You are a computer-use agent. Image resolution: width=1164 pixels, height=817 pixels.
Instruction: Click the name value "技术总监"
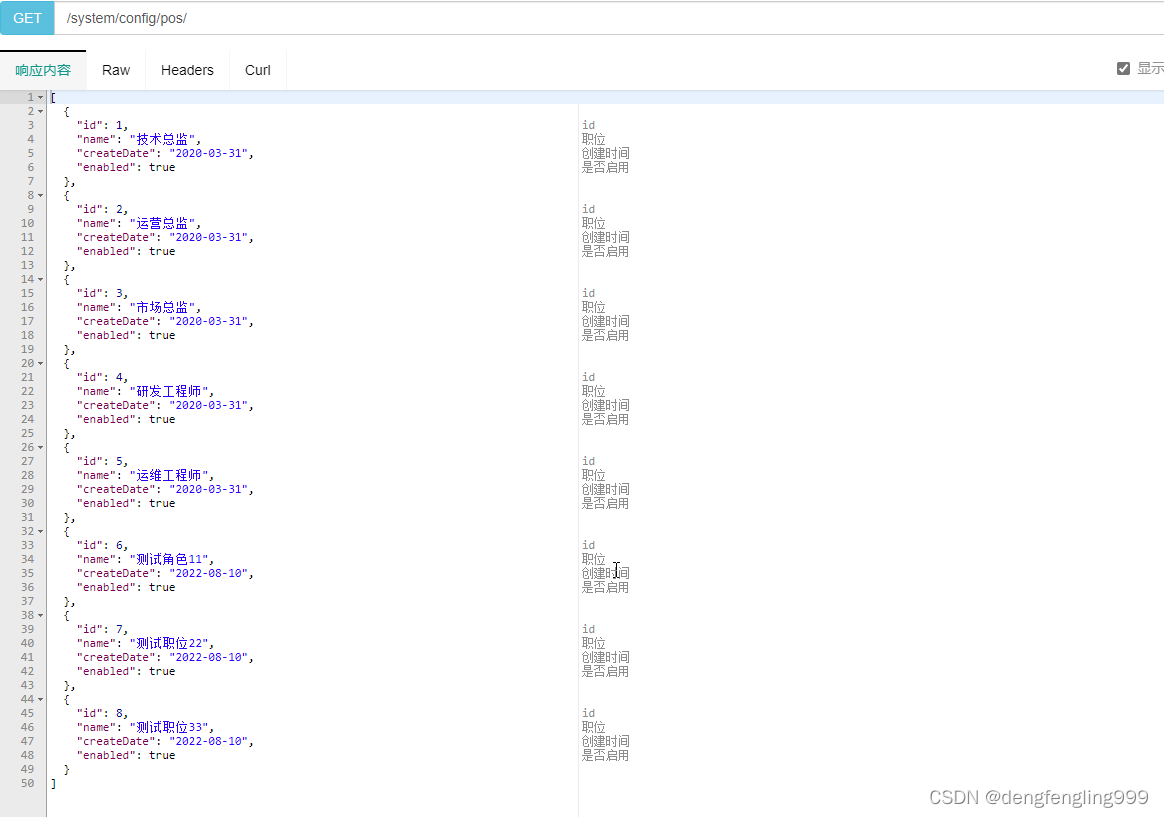[163, 139]
